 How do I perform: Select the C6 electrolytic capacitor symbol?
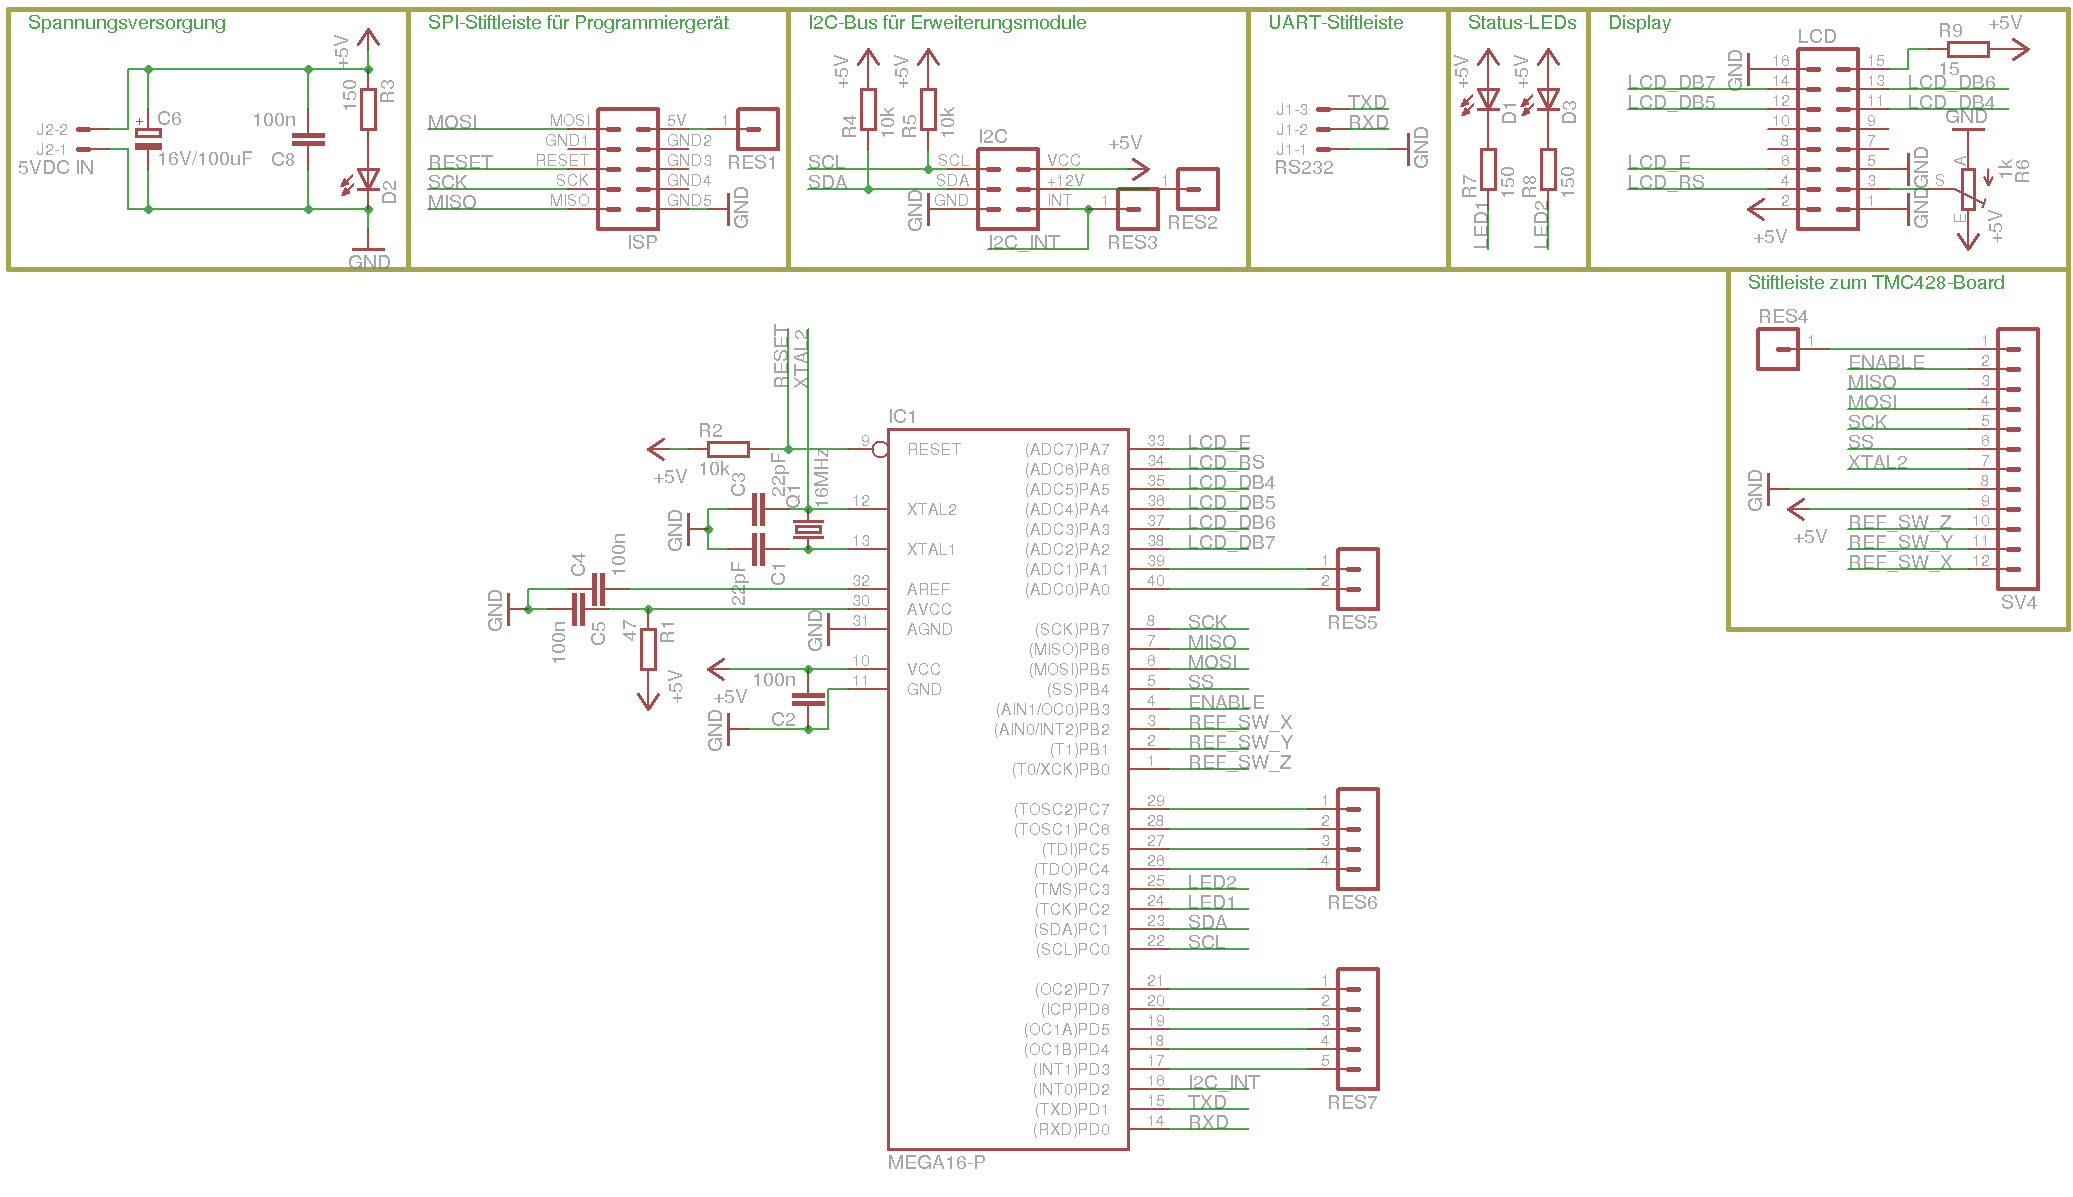148,139
